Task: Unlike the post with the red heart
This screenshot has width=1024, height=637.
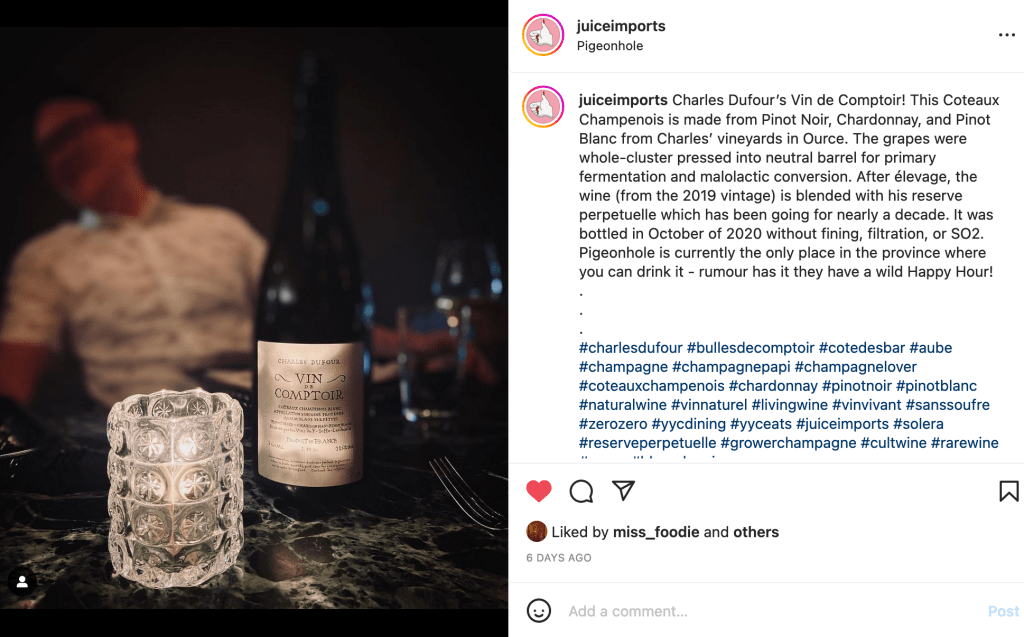Action: (x=539, y=491)
